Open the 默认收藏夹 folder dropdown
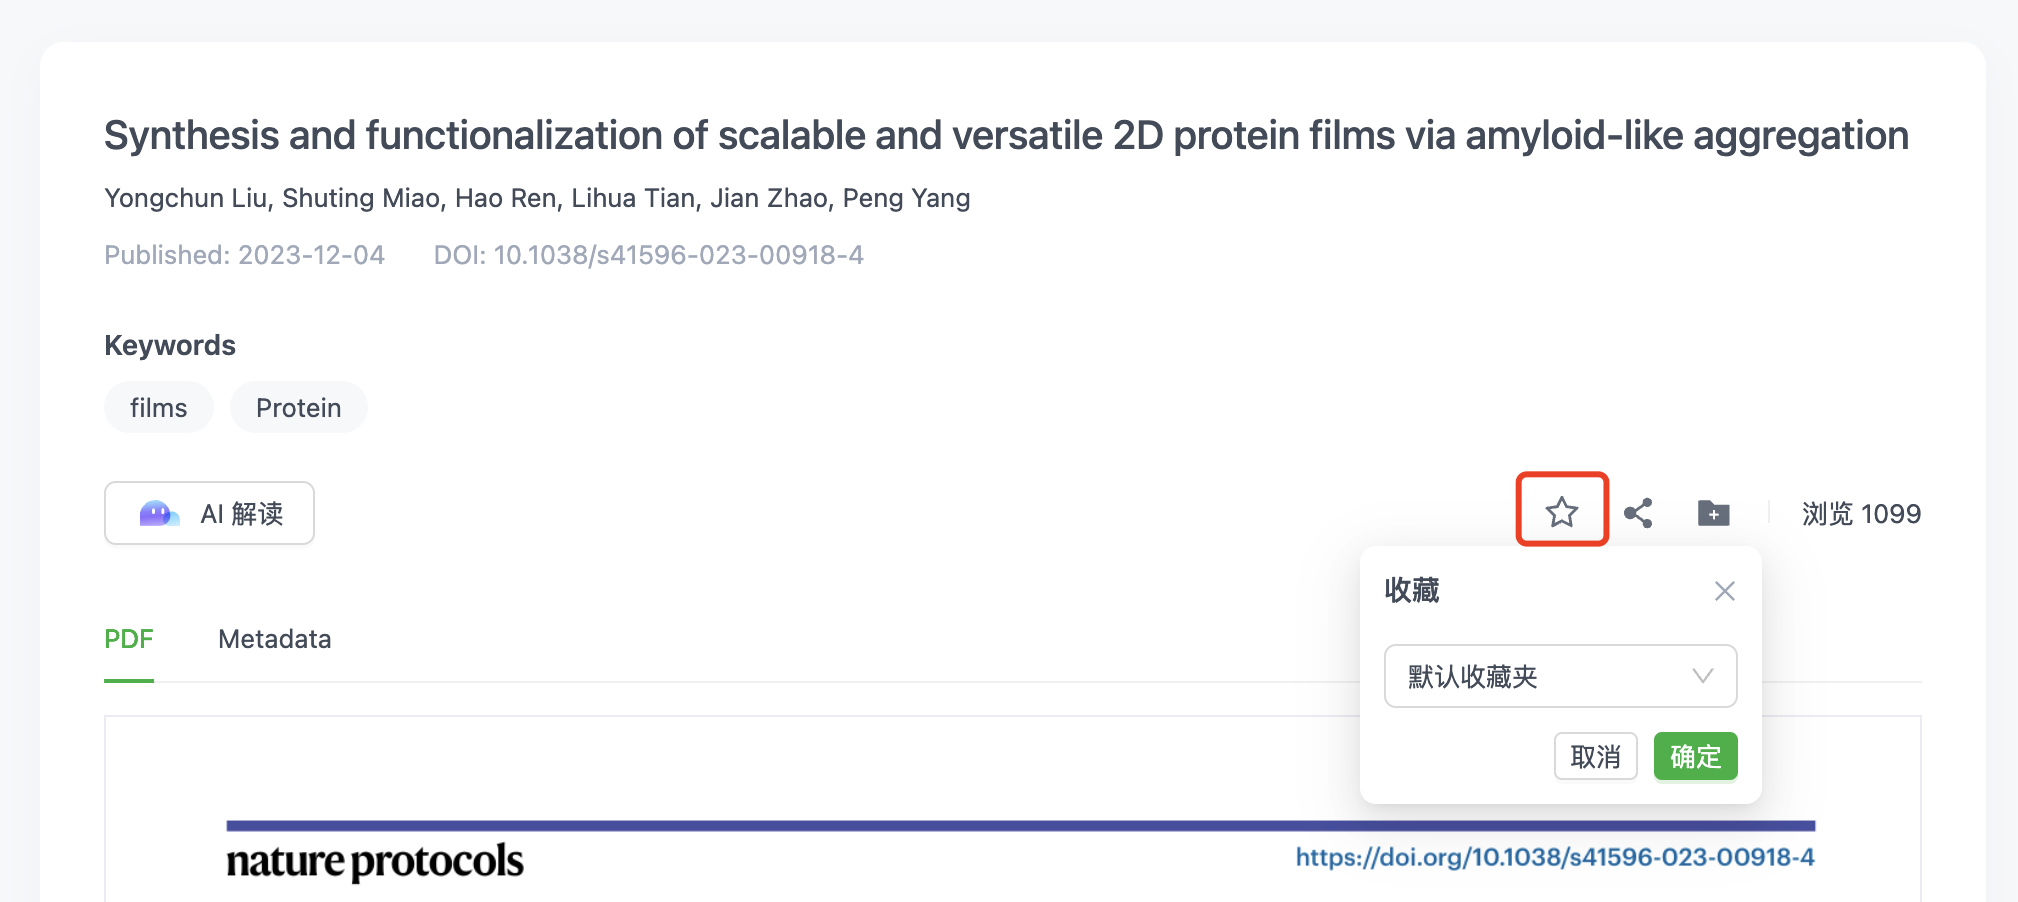This screenshot has height=902, width=2018. (x=1559, y=677)
